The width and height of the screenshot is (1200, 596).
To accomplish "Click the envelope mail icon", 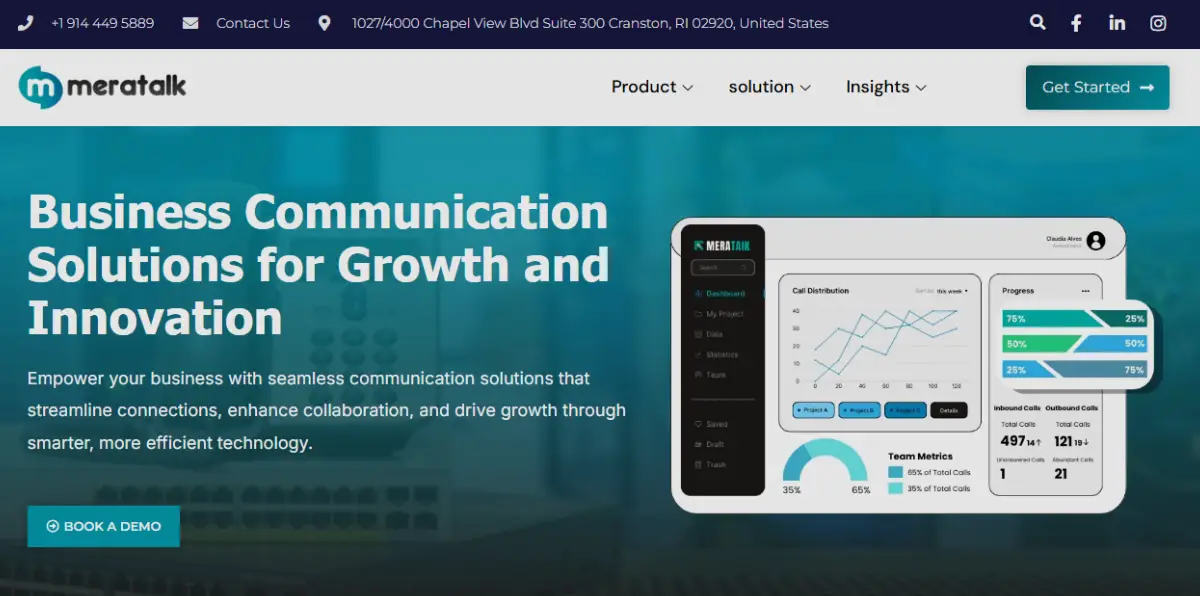I will point(190,23).
